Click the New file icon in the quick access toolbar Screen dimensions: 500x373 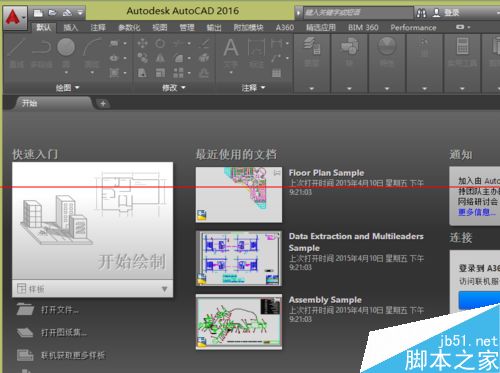point(38,13)
